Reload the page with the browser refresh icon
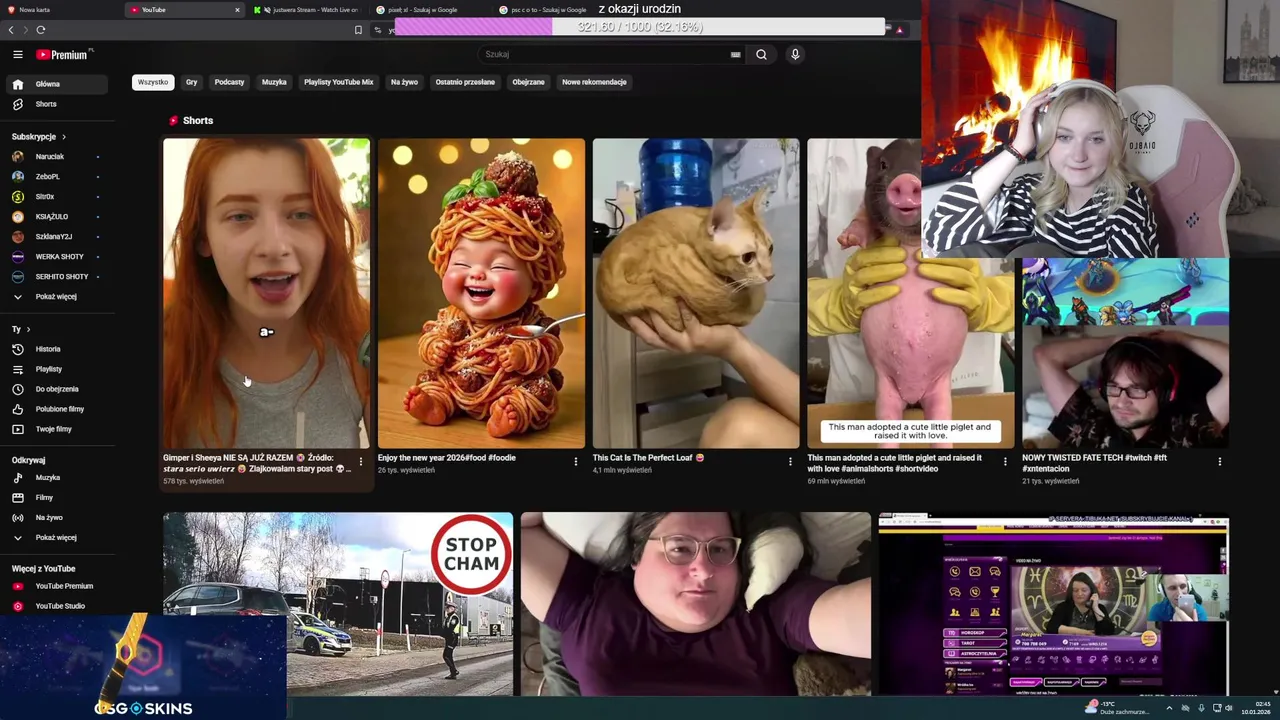1280x720 pixels. tap(41, 30)
